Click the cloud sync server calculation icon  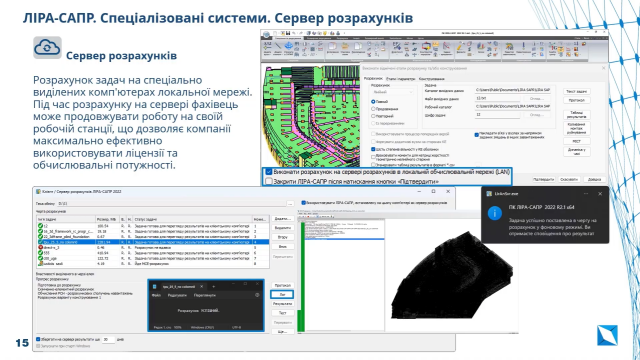coord(47,47)
